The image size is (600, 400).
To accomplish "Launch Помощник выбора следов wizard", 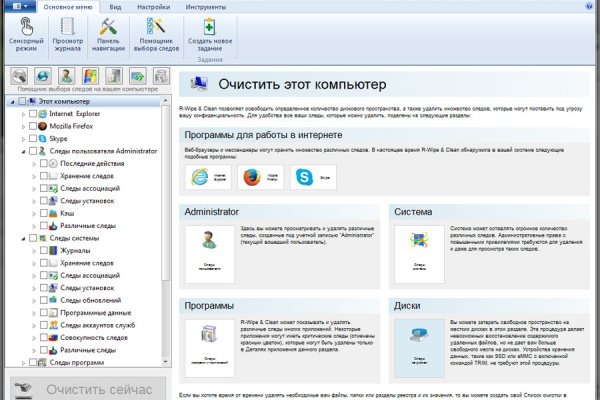I will pos(156,34).
